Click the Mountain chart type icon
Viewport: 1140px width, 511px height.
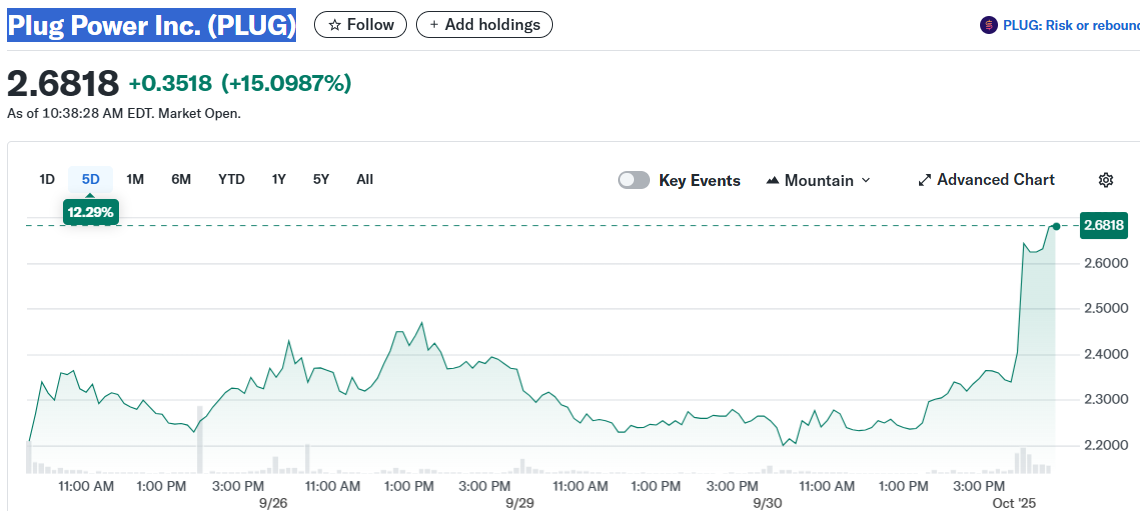tap(772, 180)
